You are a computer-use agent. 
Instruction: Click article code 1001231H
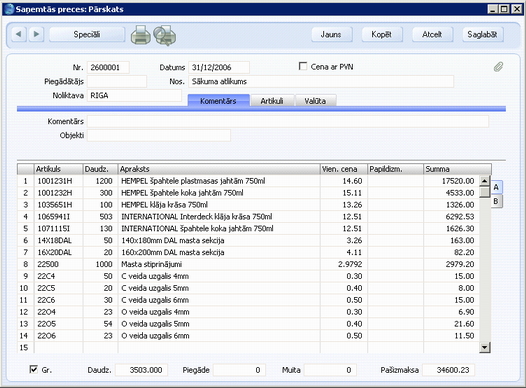coord(55,181)
